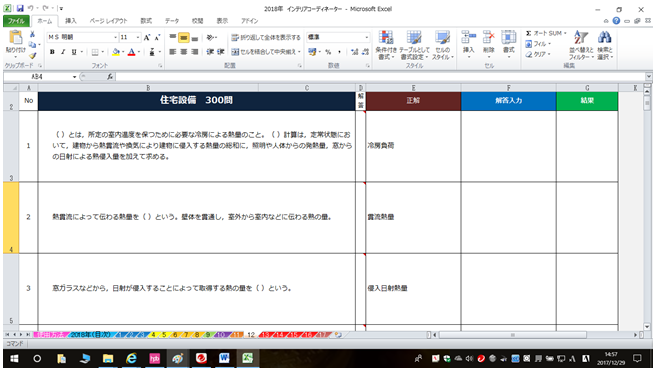Open the font color red swatch
This screenshot has width=654, height=370.
pyautogui.click(x=131, y=52)
